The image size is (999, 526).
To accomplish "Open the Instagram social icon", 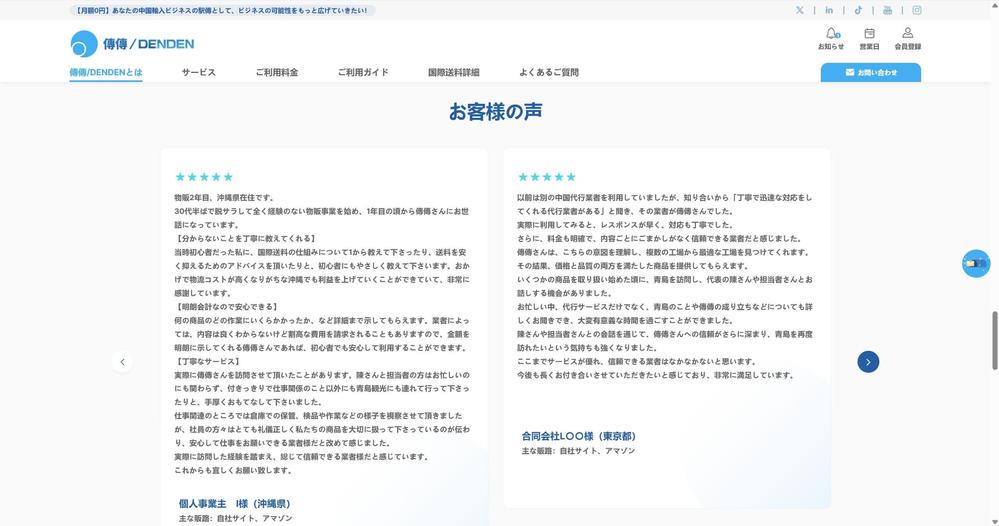I will pyautogui.click(x=917, y=10).
